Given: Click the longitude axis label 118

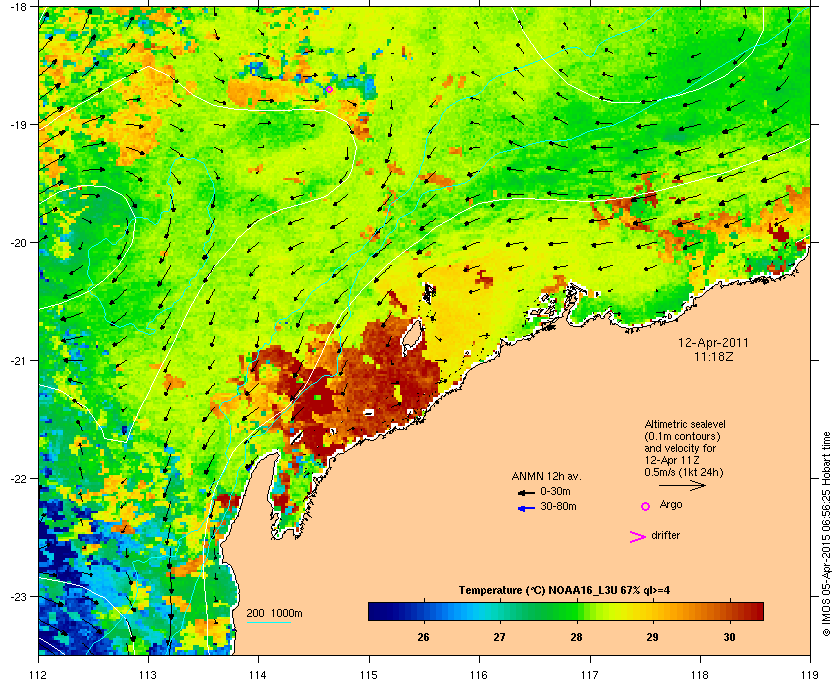Looking at the screenshot, I should coord(700,674).
